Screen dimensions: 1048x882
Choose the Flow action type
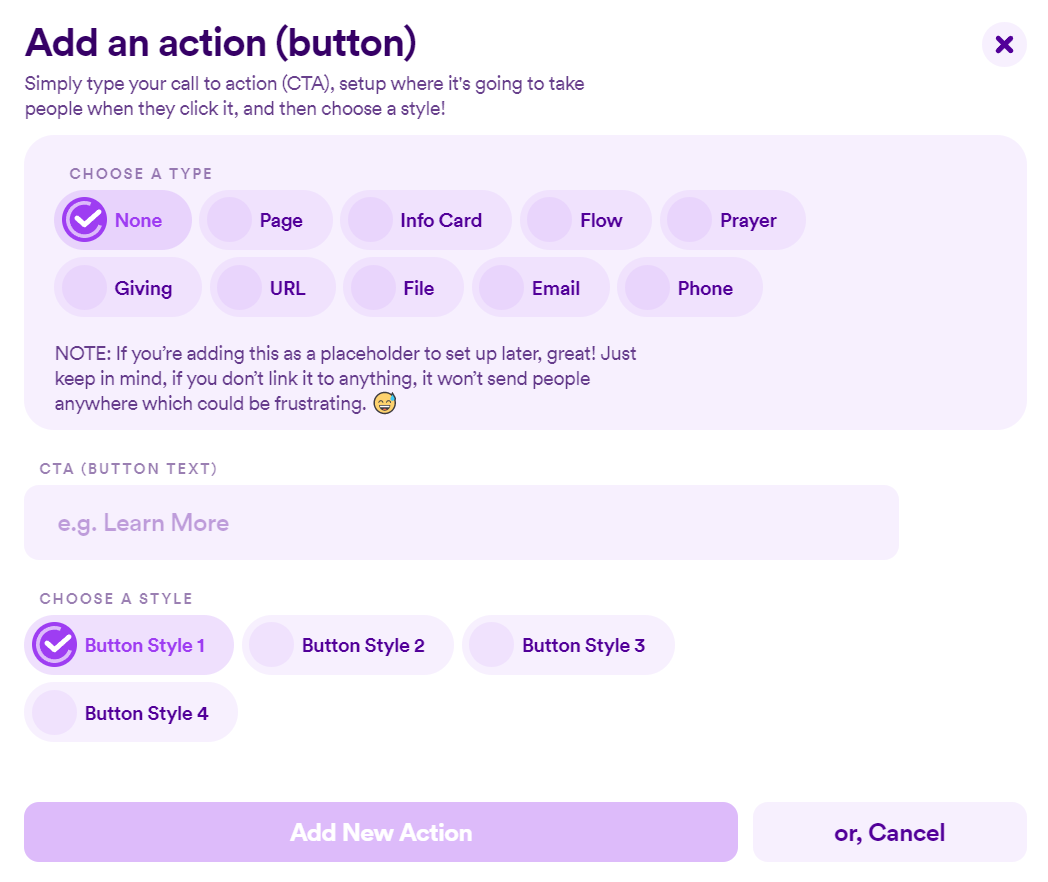coord(586,220)
